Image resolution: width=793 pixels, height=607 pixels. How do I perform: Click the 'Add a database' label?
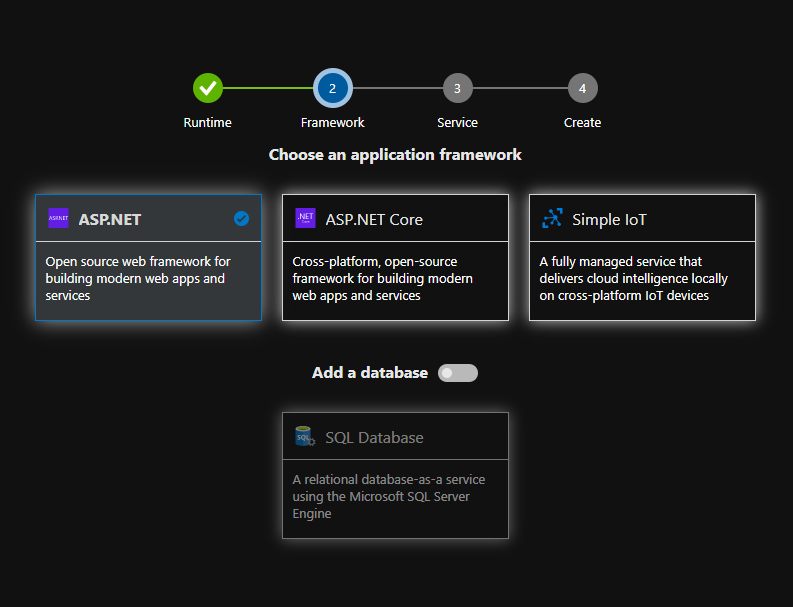point(370,373)
